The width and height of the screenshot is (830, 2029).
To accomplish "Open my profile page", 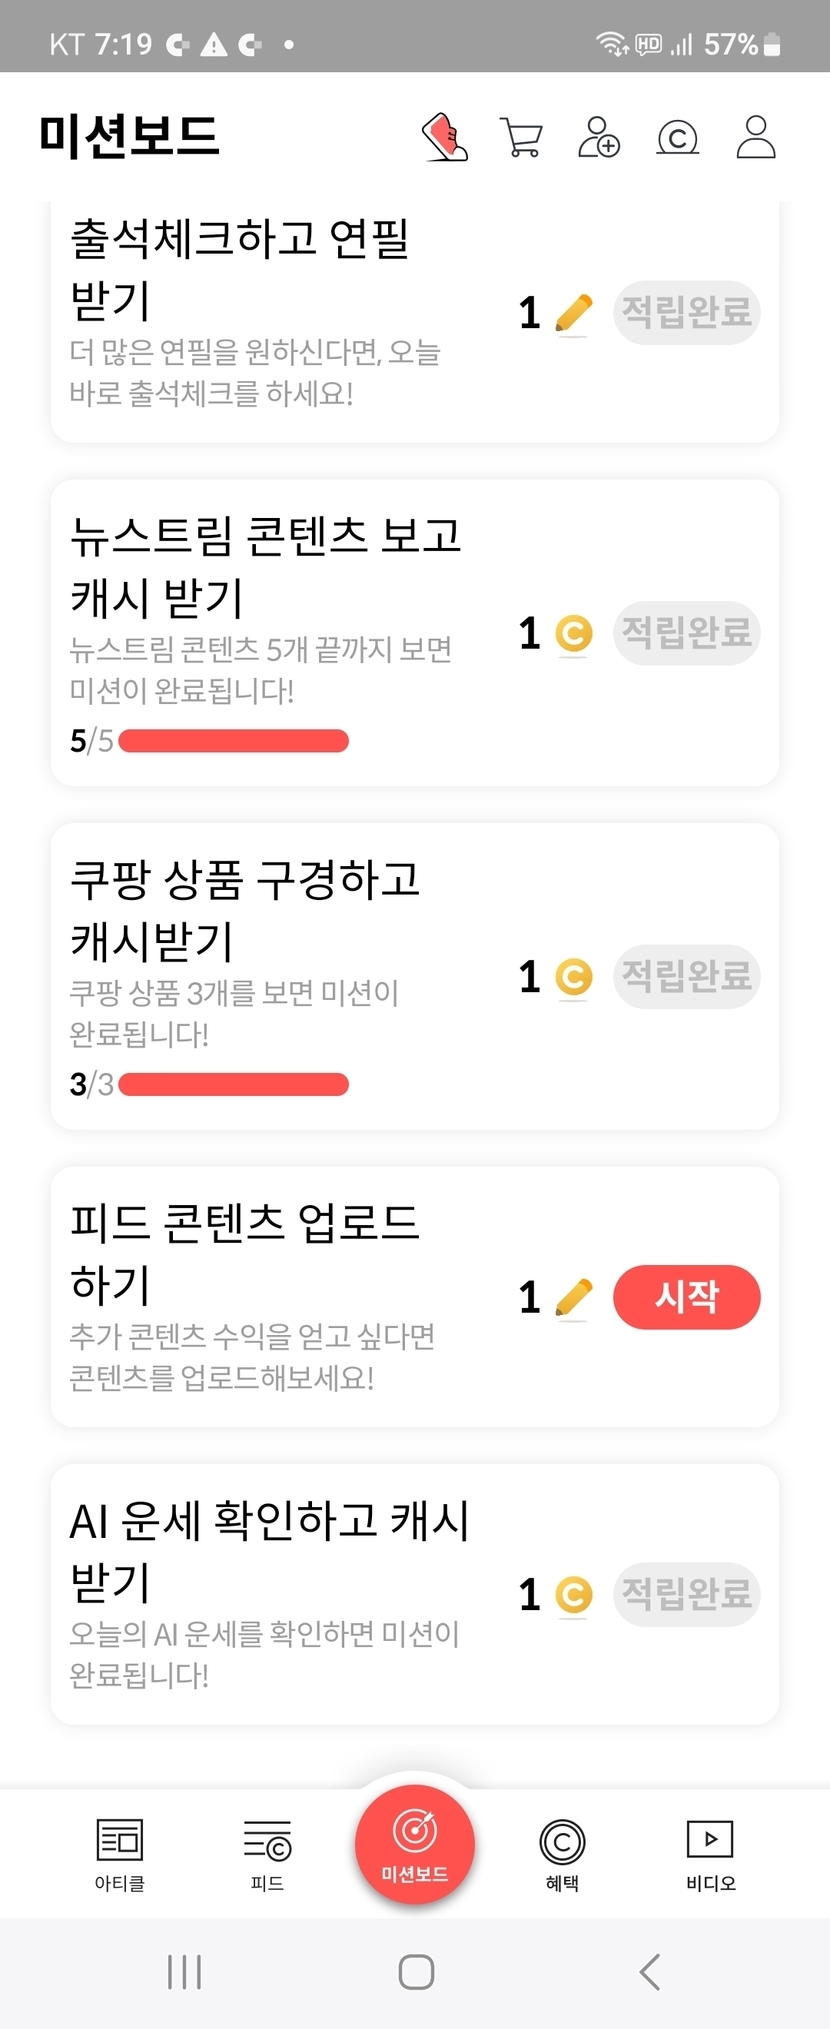I will pos(756,137).
